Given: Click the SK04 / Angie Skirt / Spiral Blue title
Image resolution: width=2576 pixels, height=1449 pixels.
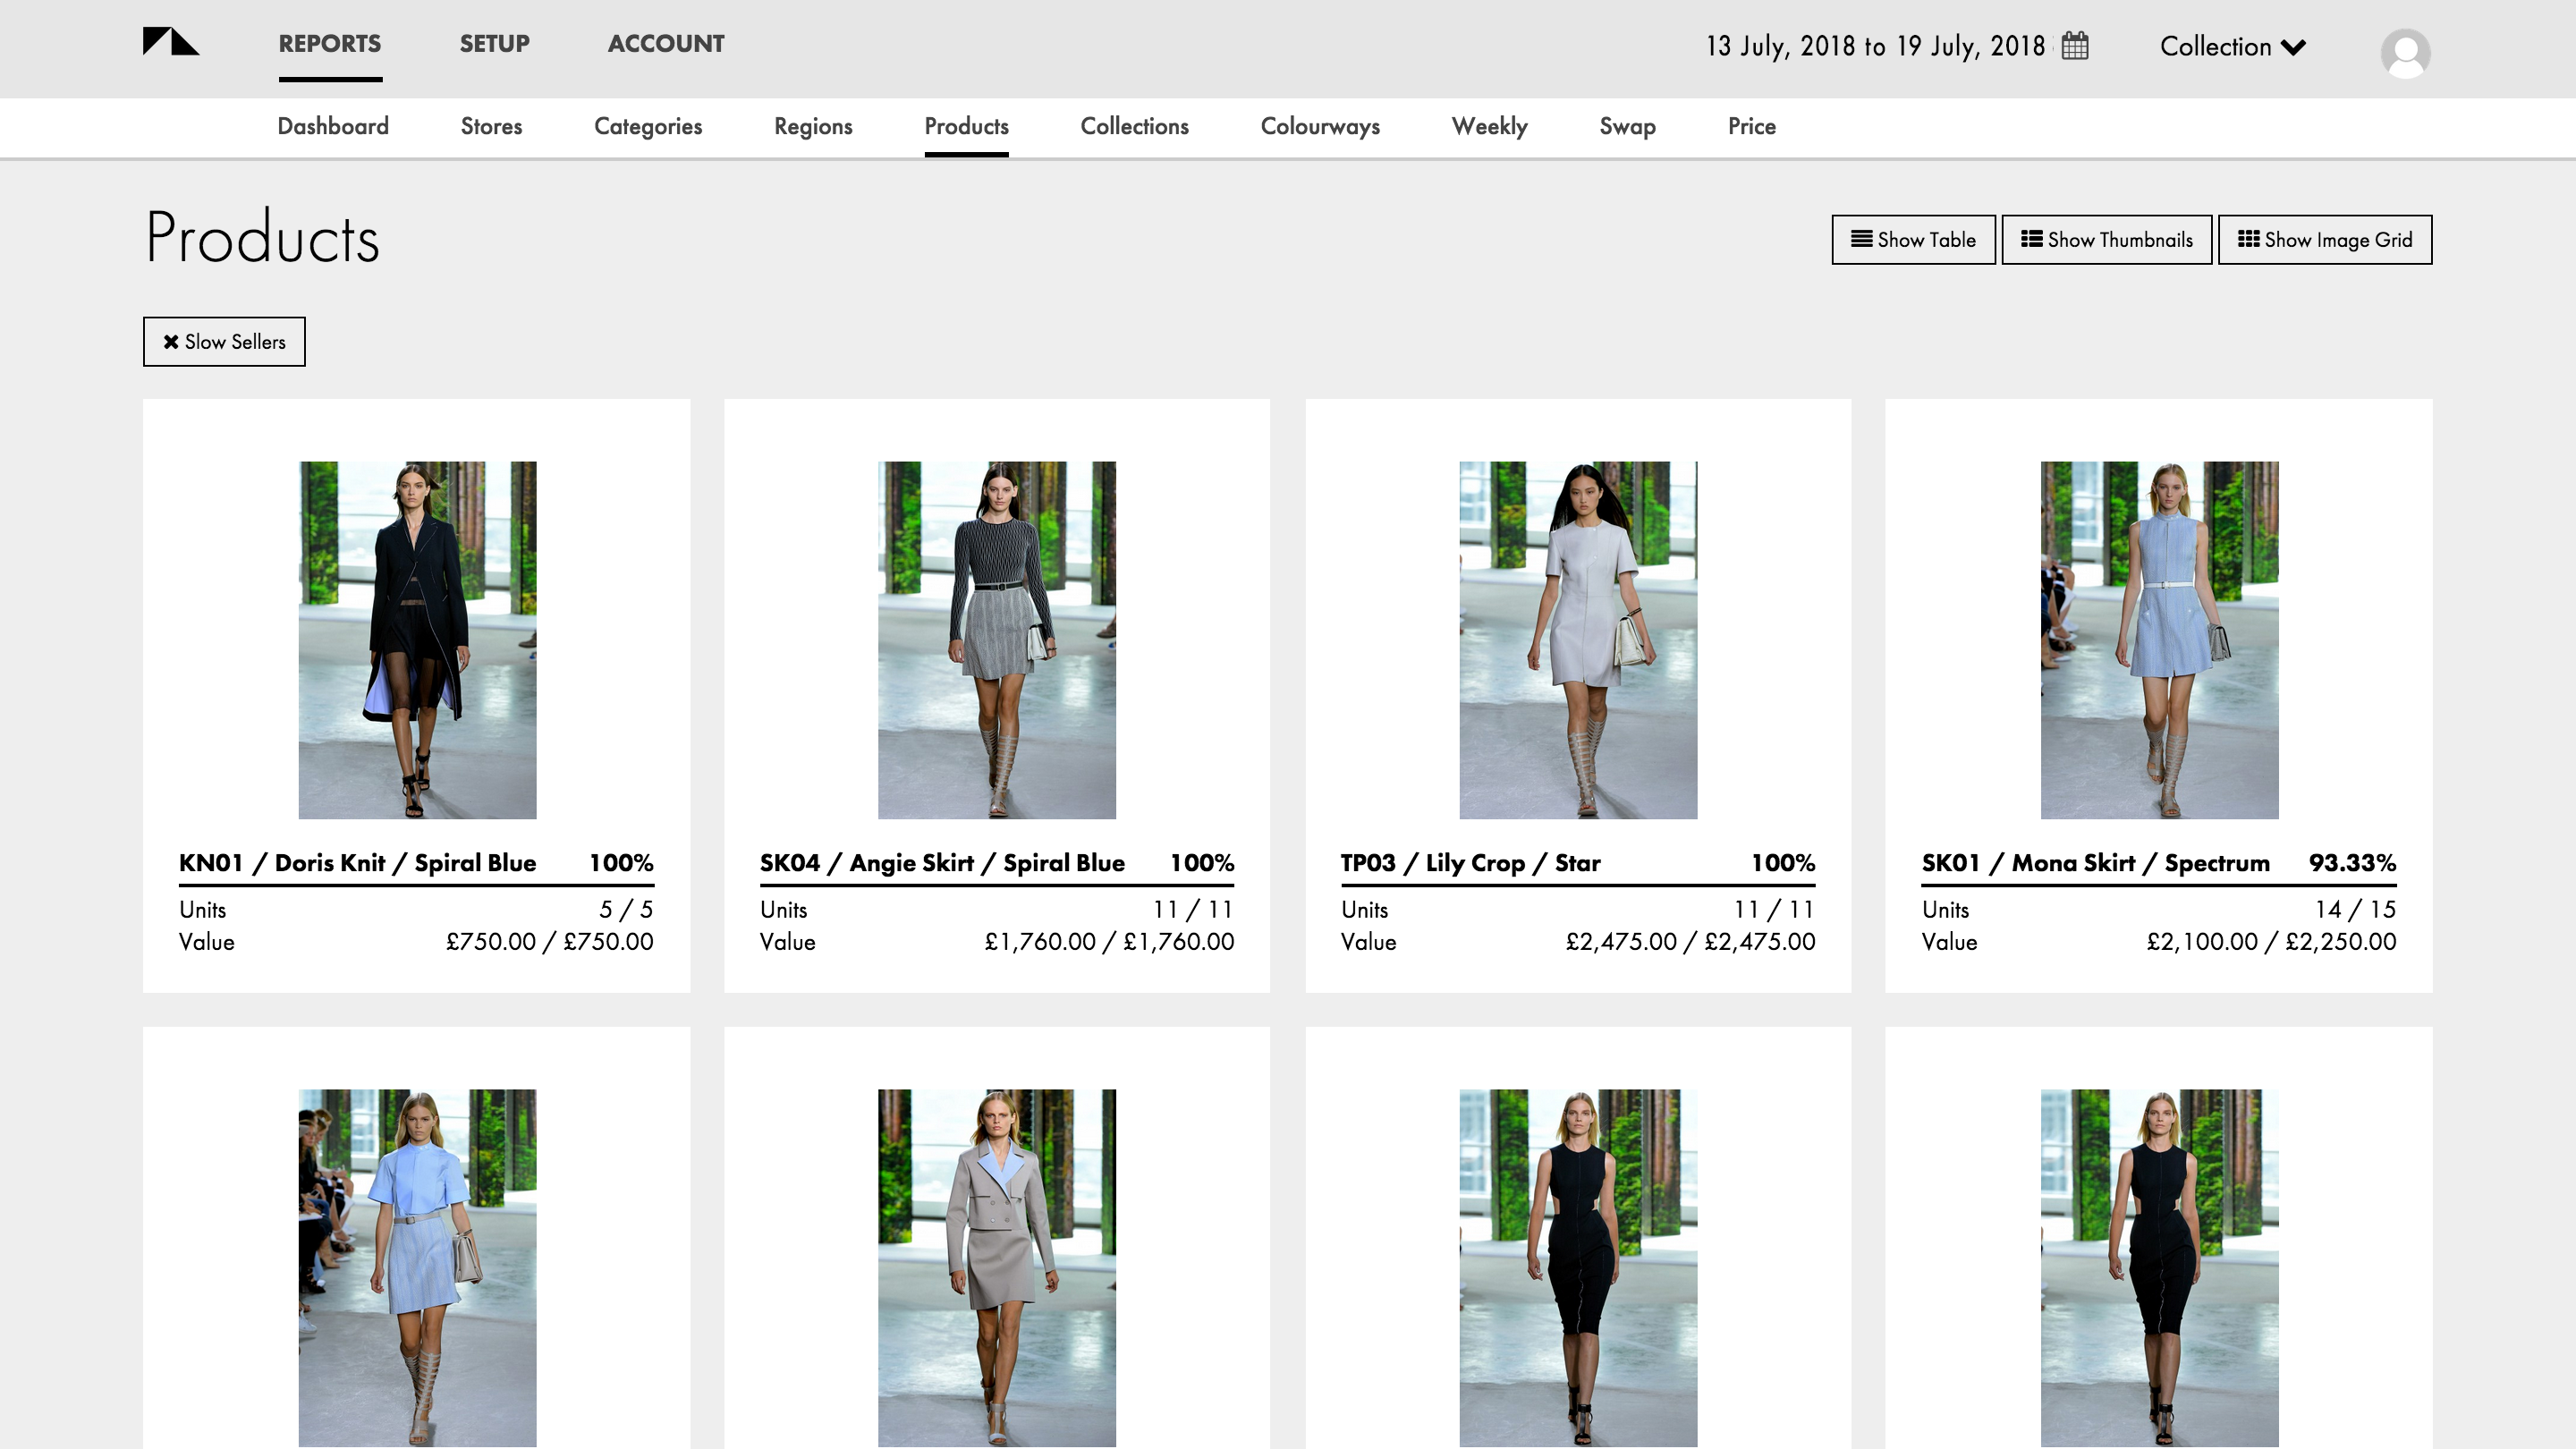Looking at the screenshot, I should 942,863.
